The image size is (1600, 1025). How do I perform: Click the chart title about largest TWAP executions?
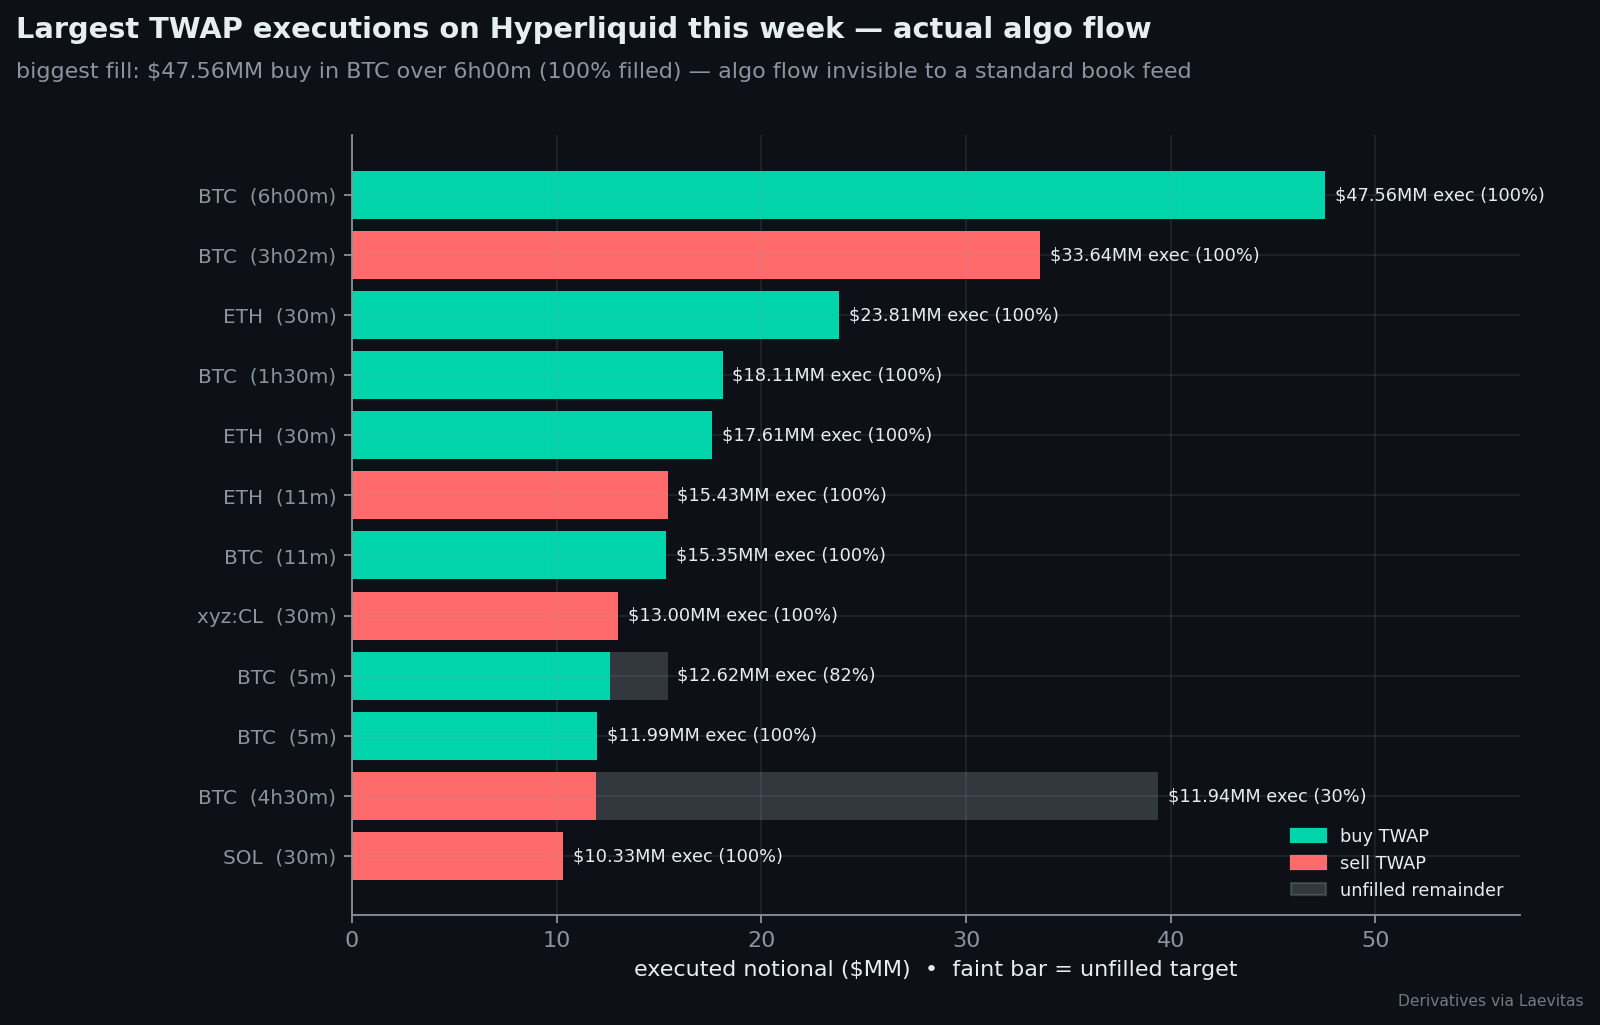(583, 29)
